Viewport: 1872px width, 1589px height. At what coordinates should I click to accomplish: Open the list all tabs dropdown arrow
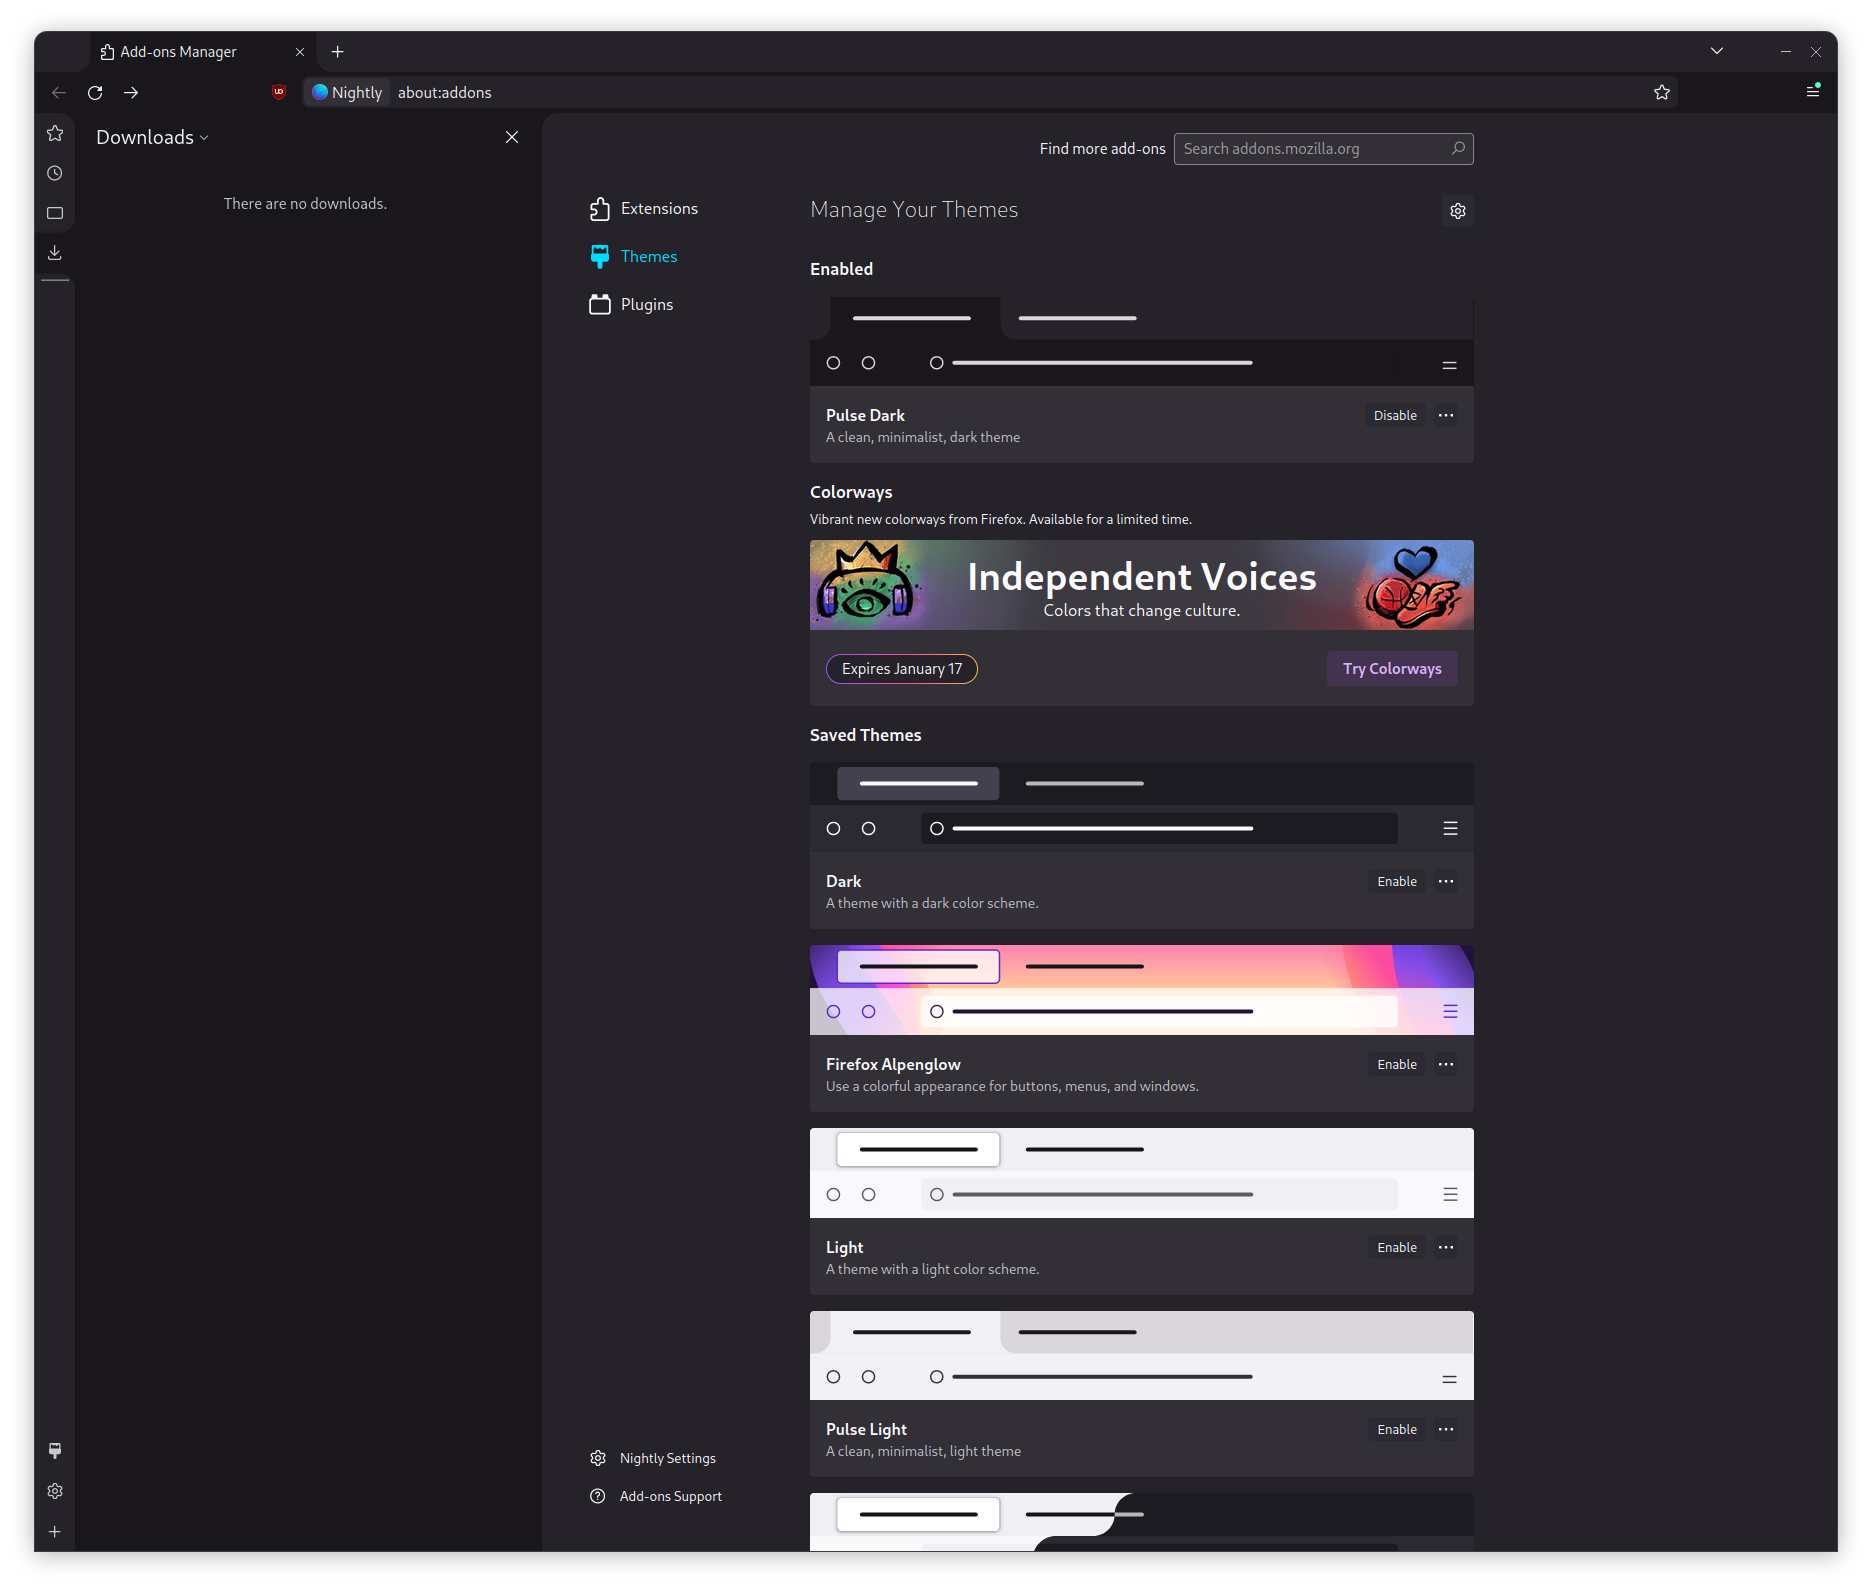click(x=1717, y=51)
